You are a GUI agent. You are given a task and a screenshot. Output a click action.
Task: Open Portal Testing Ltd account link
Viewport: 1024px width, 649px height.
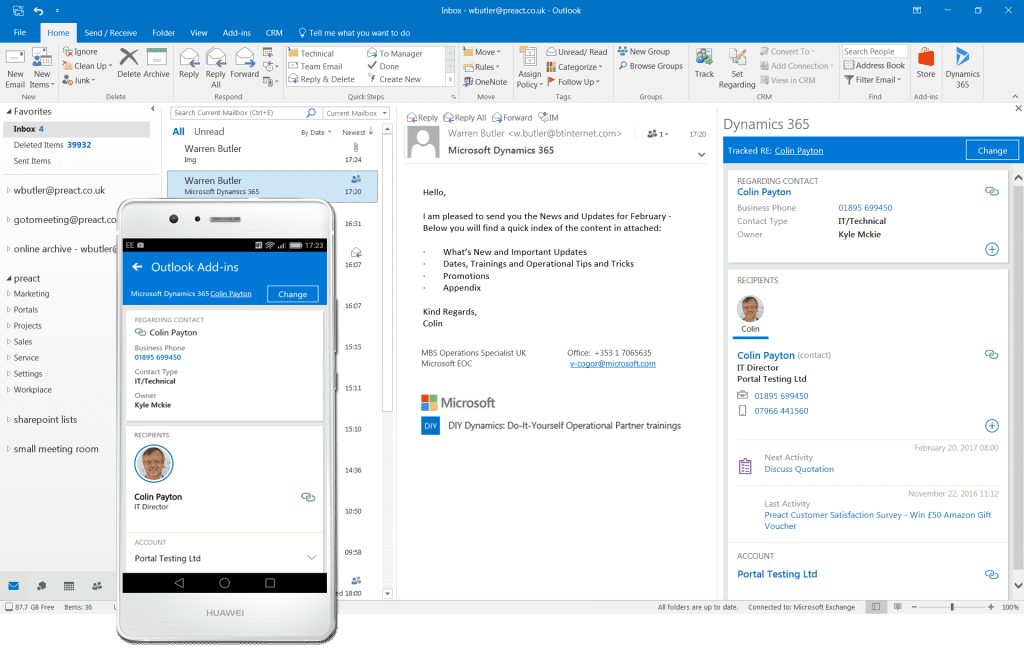[777, 575]
